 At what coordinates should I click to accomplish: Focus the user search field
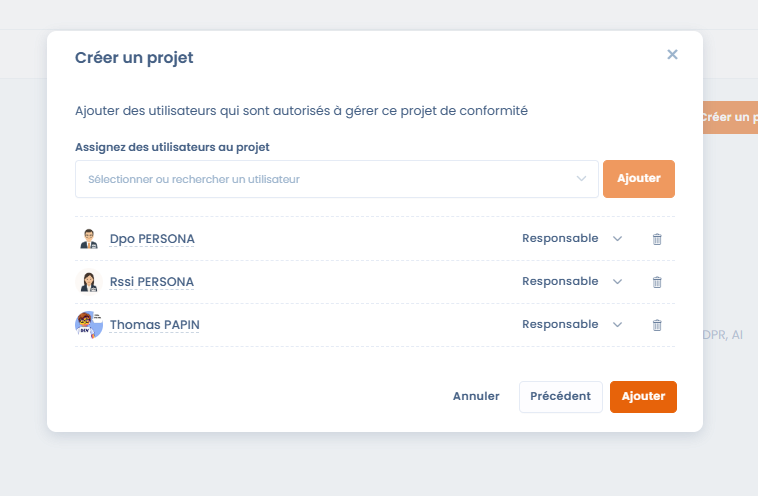(320, 179)
